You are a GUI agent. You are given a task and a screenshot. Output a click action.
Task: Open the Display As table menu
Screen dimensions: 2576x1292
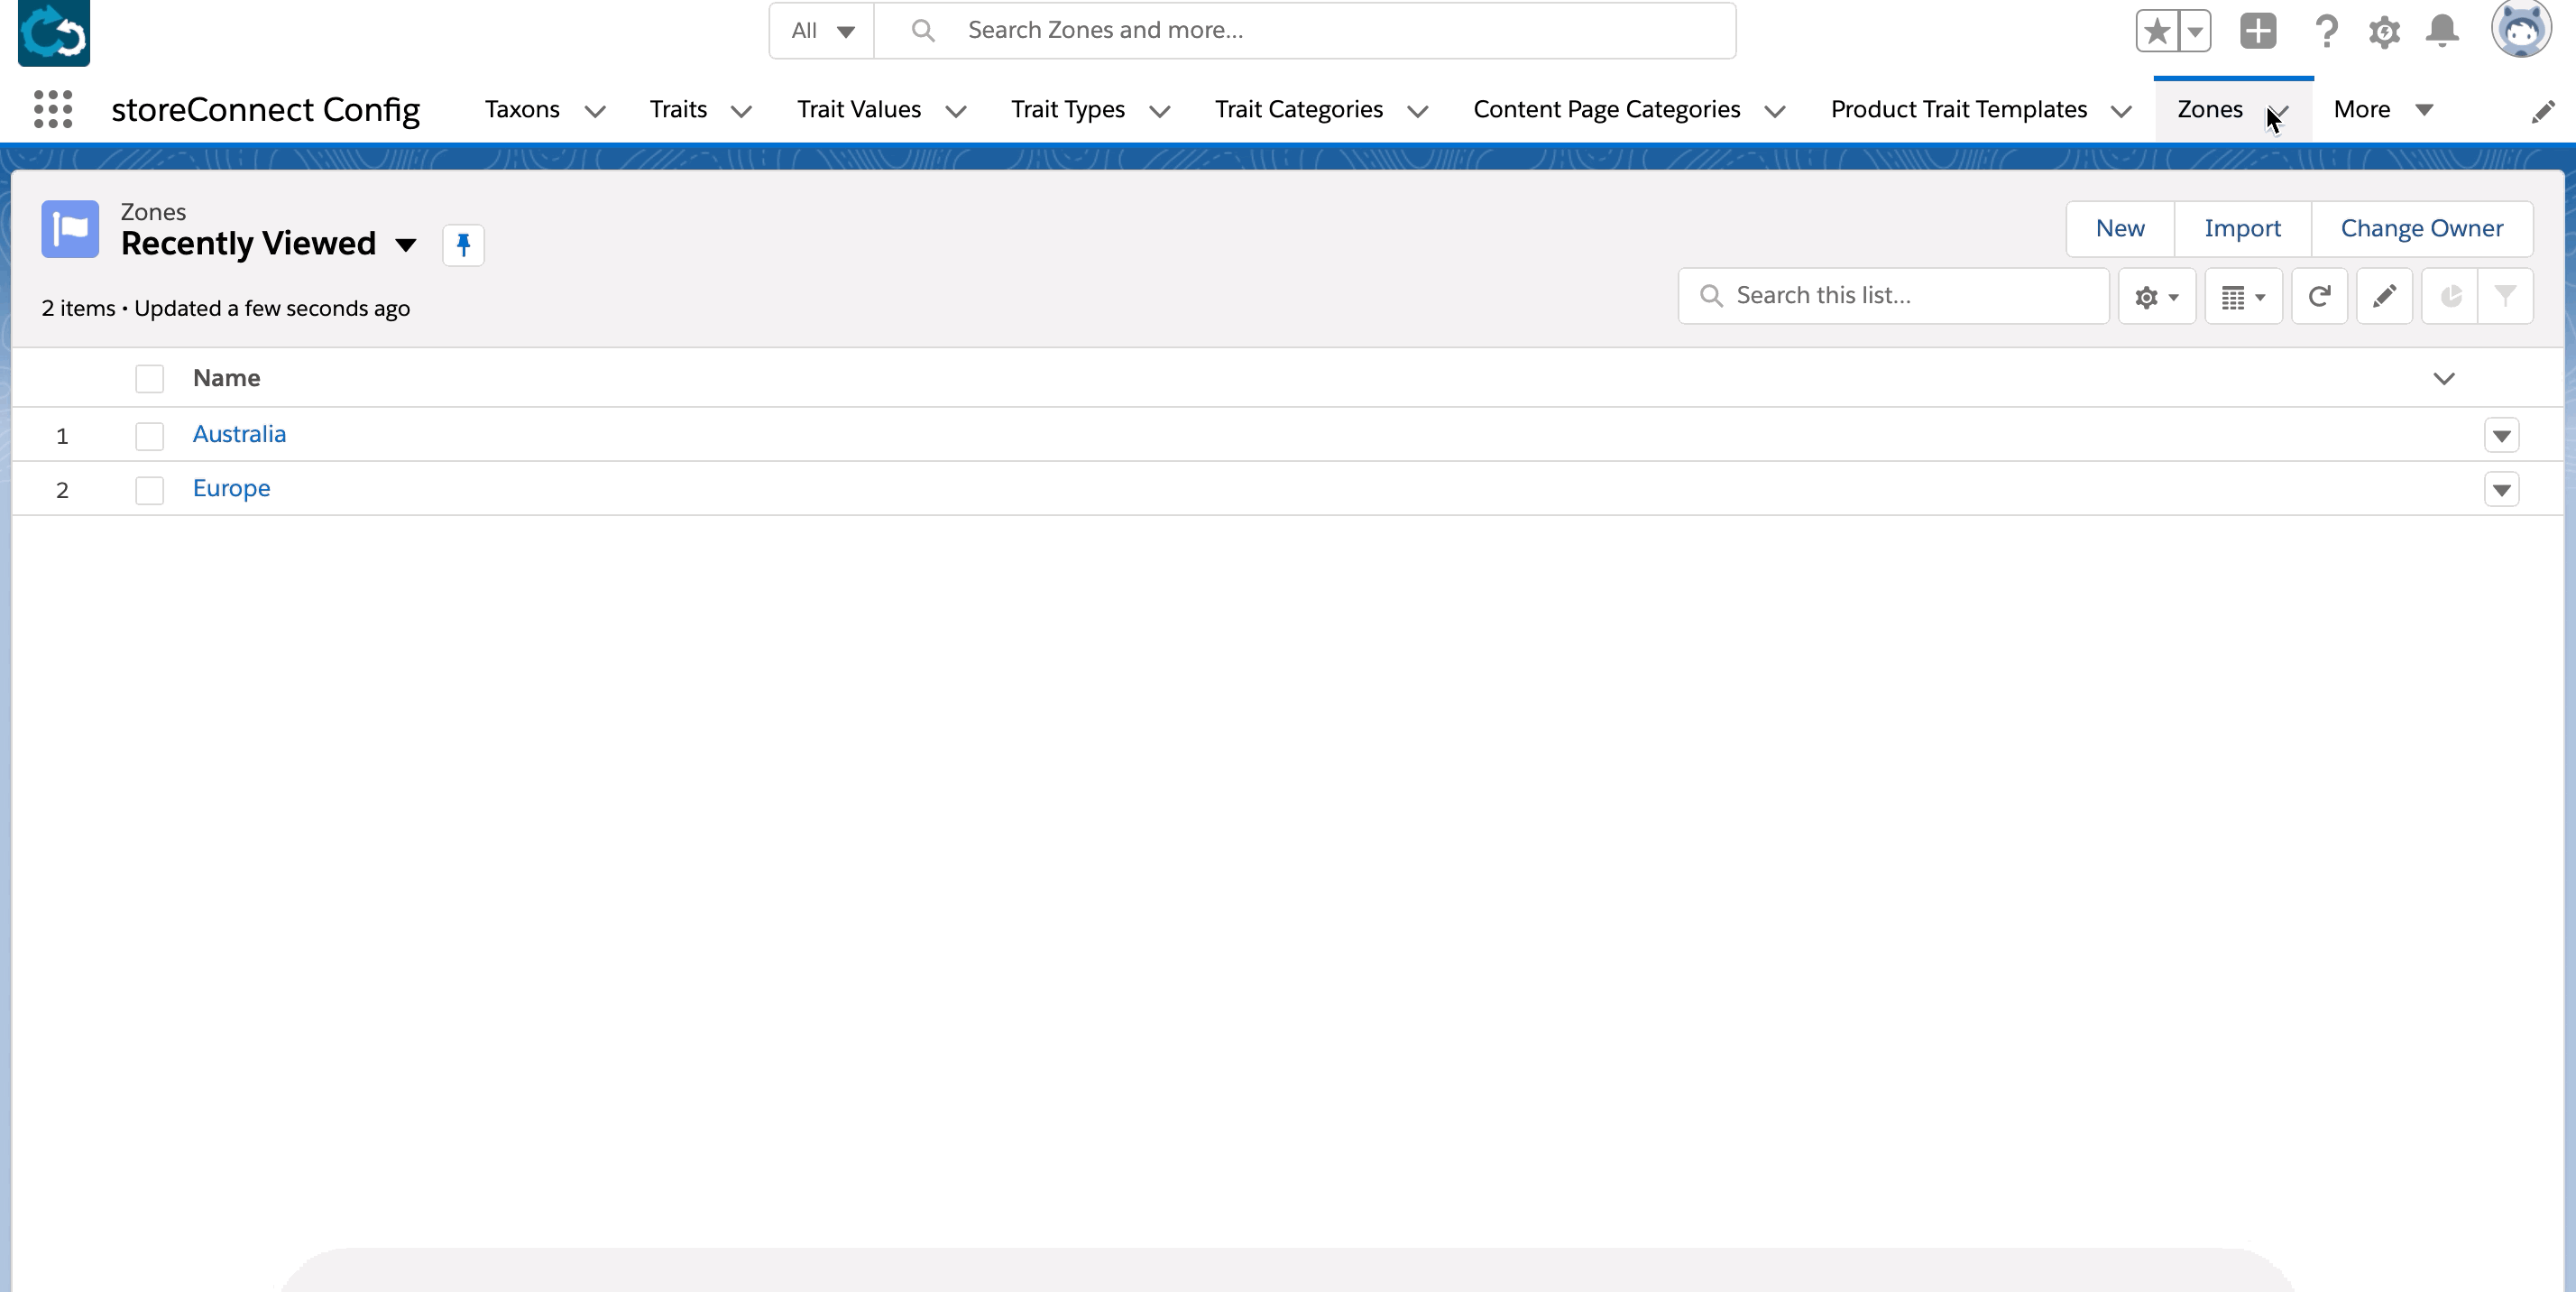click(2243, 296)
